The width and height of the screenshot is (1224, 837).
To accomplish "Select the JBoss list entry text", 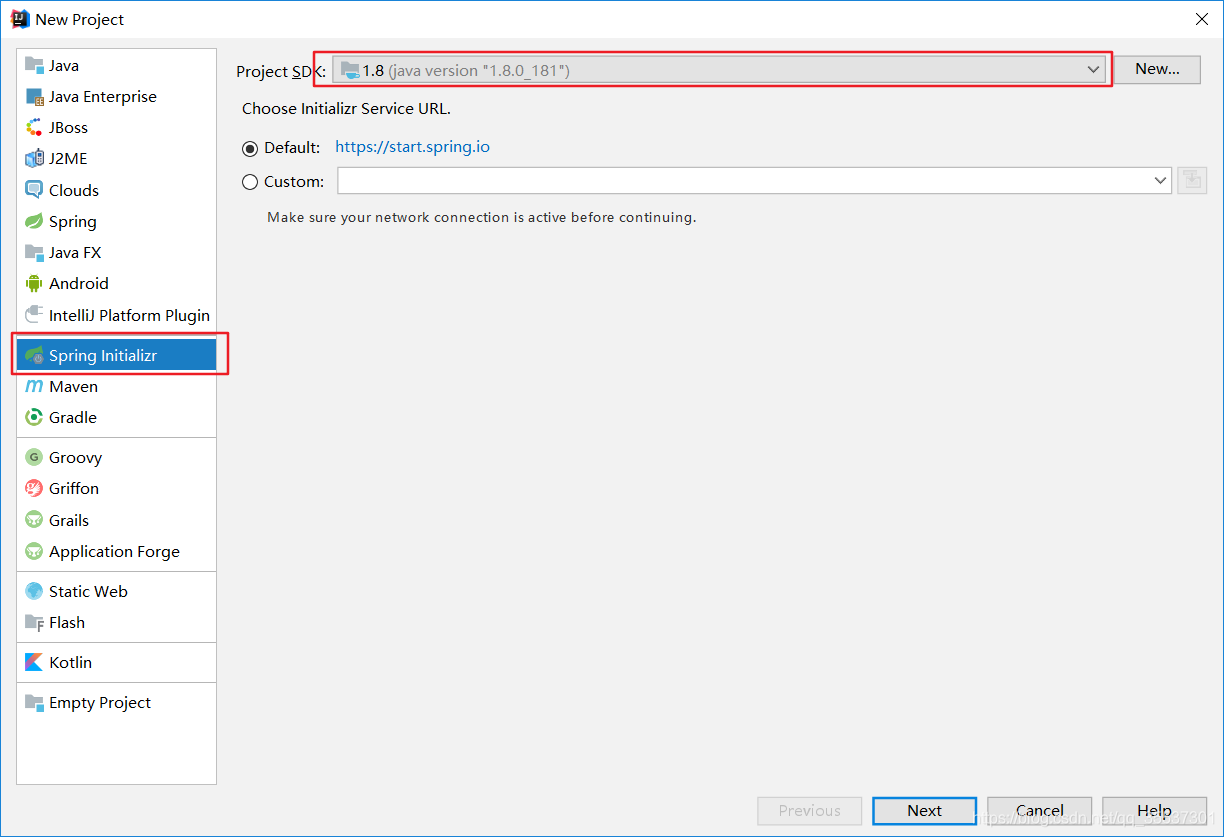I will [x=69, y=128].
